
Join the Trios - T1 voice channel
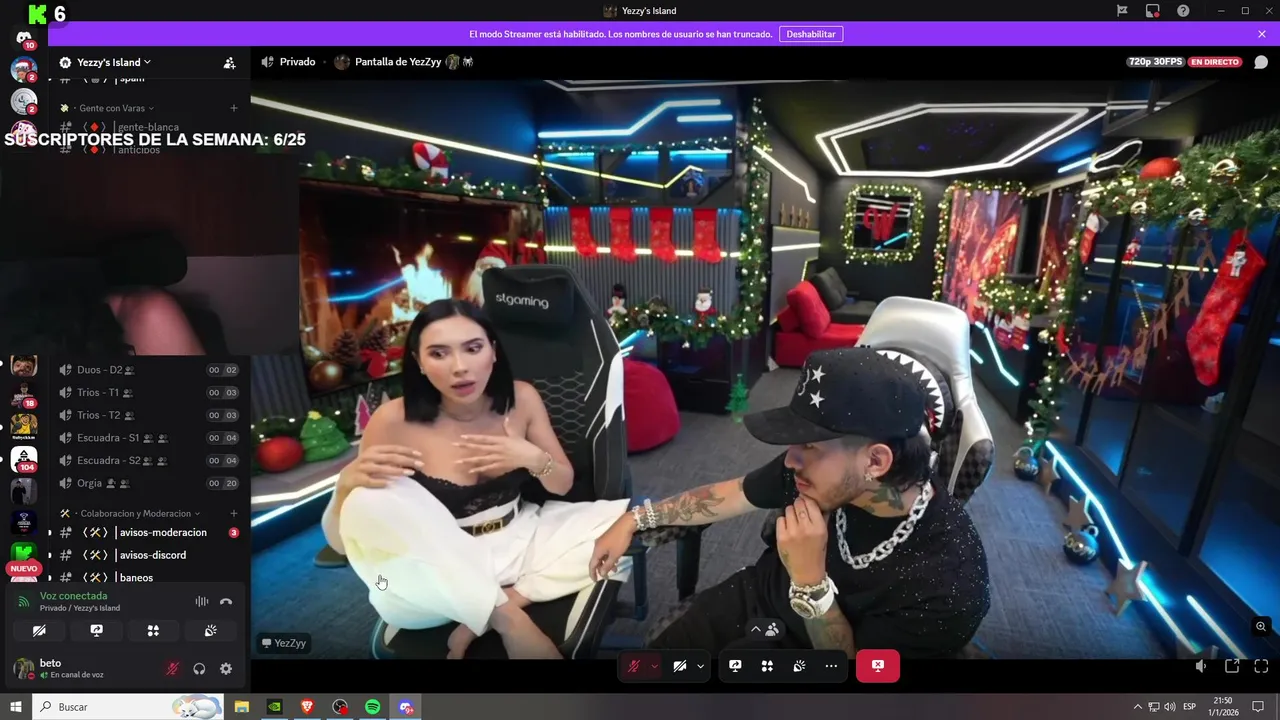148,392
